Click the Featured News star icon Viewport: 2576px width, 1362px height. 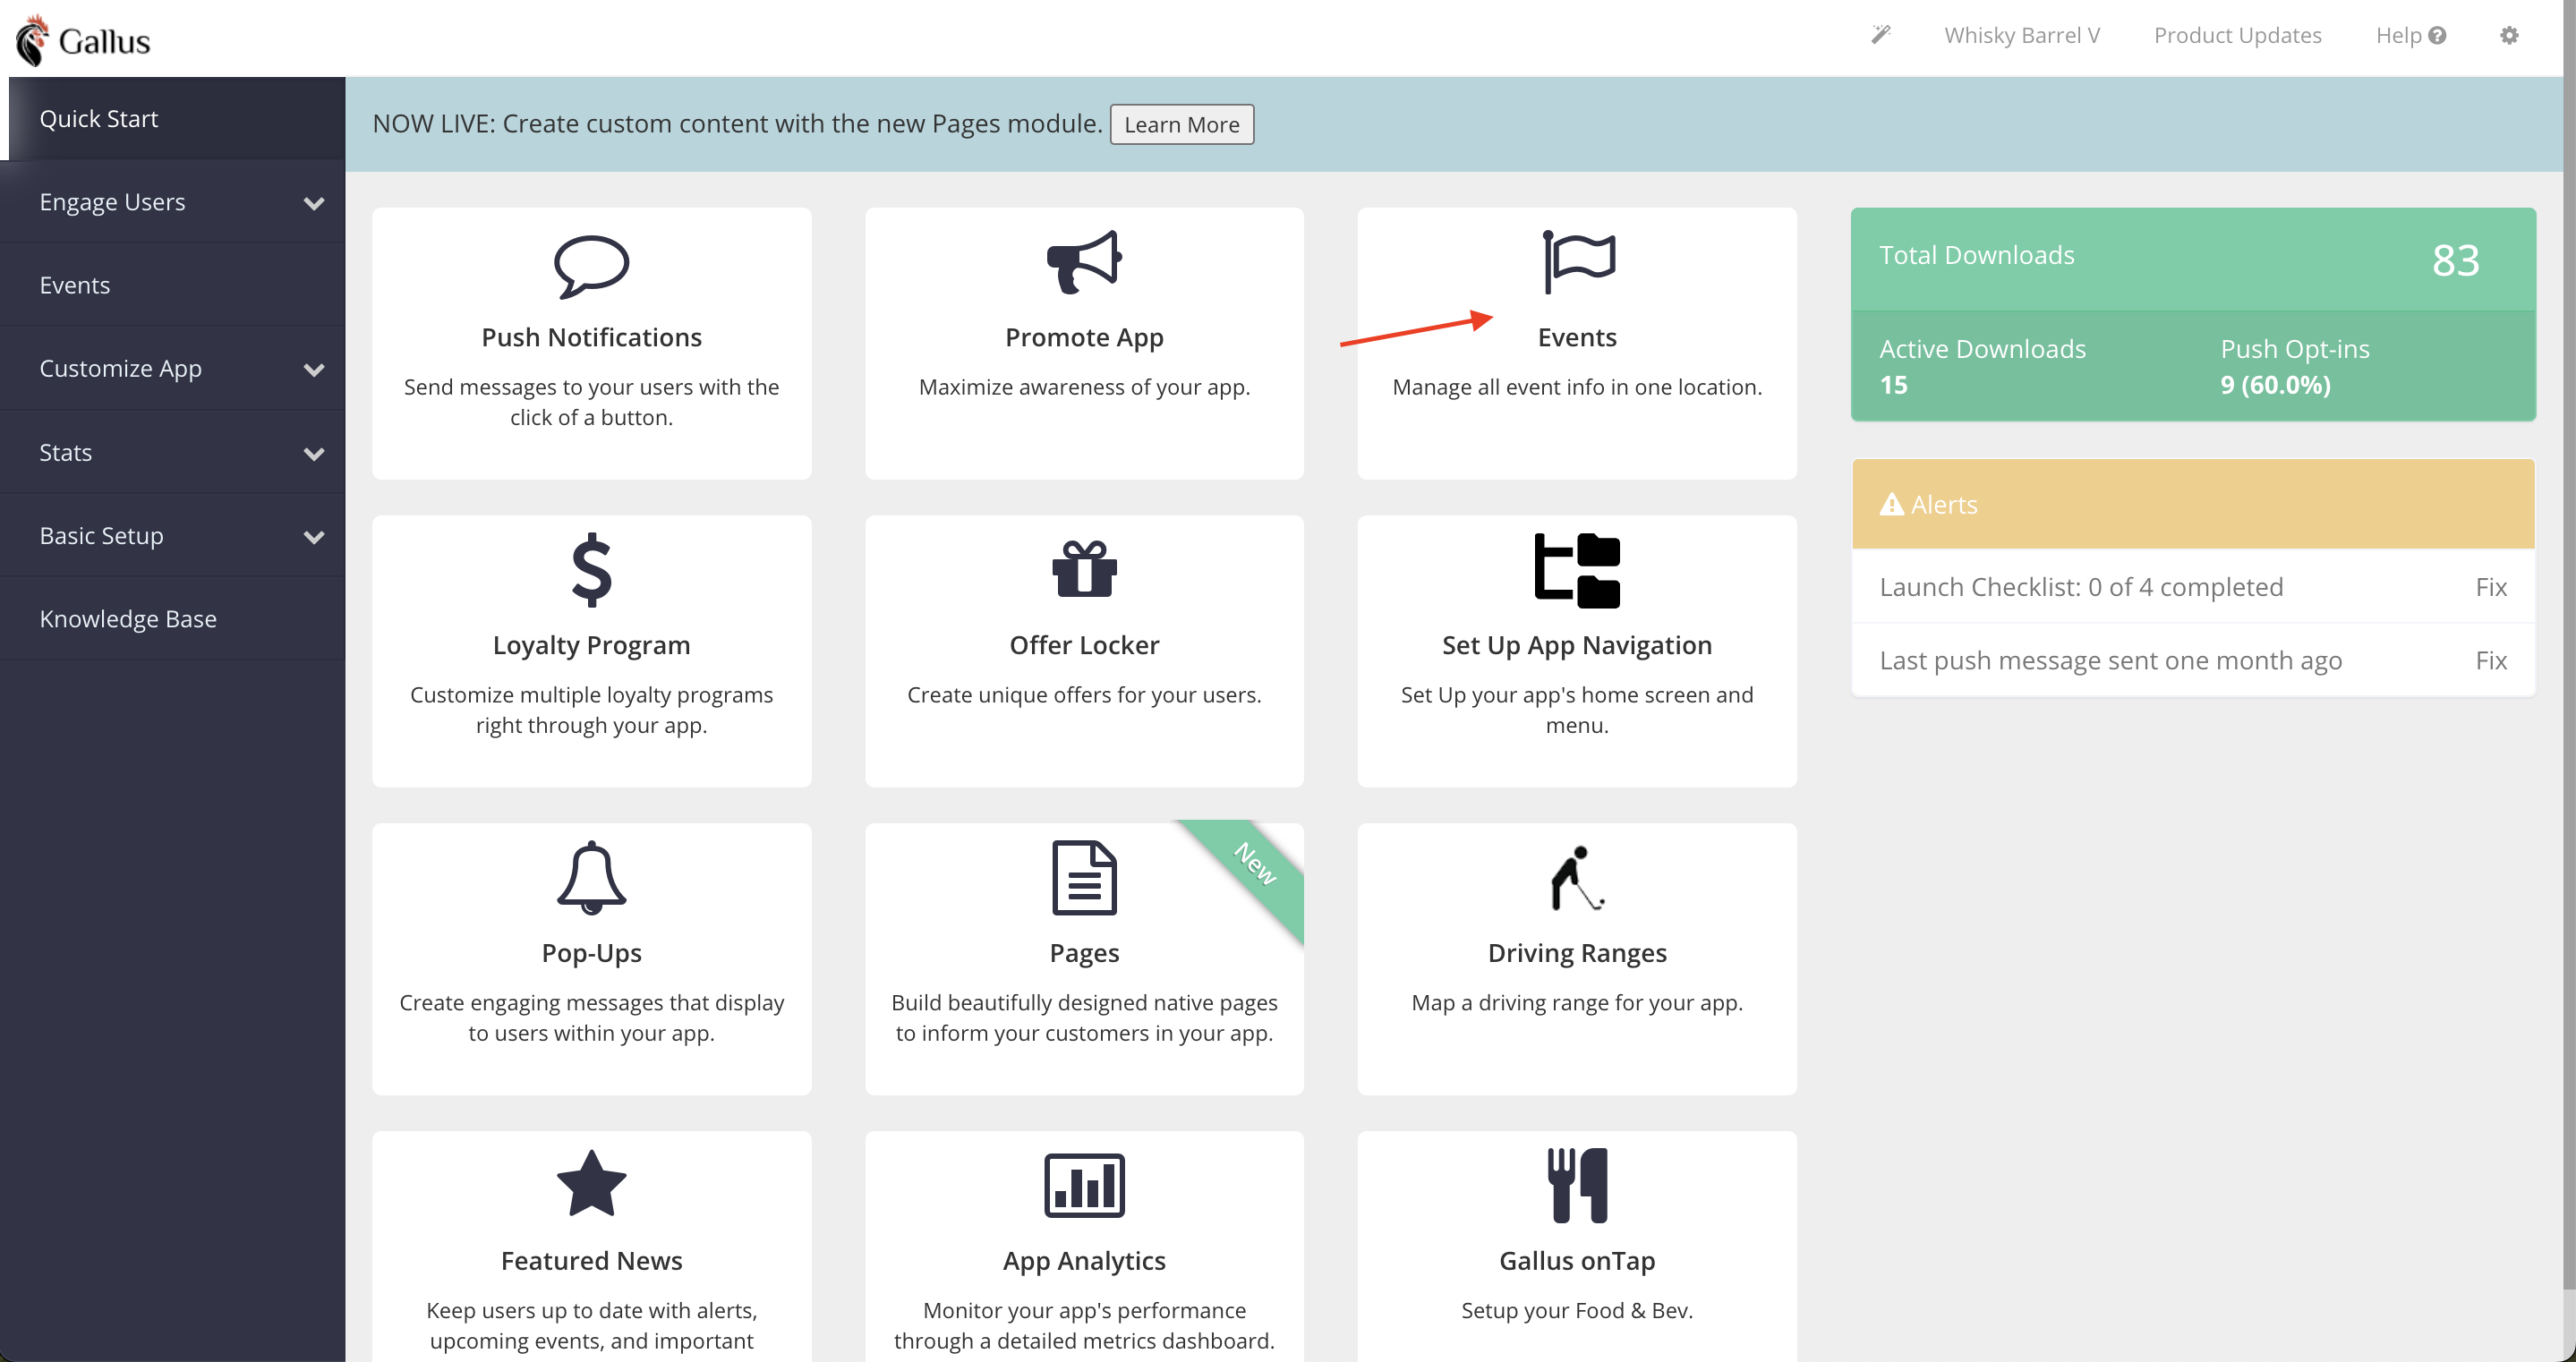(x=591, y=1183)
